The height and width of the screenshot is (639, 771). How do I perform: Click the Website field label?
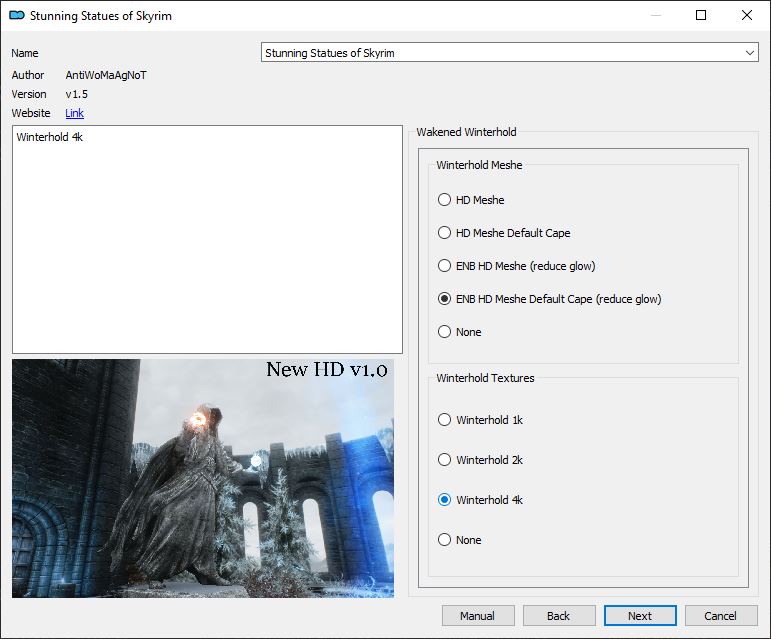click(30, 113)
